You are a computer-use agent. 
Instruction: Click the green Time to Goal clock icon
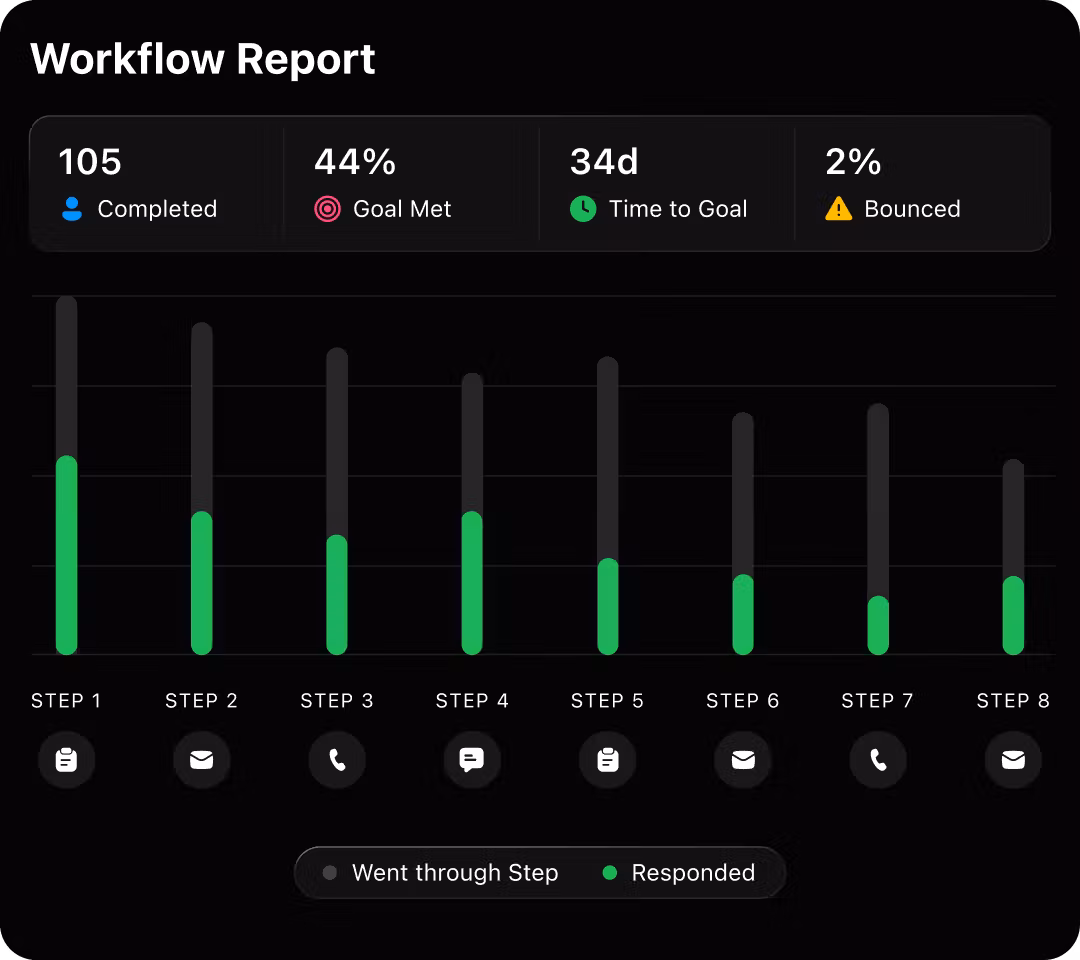point(583,209)
